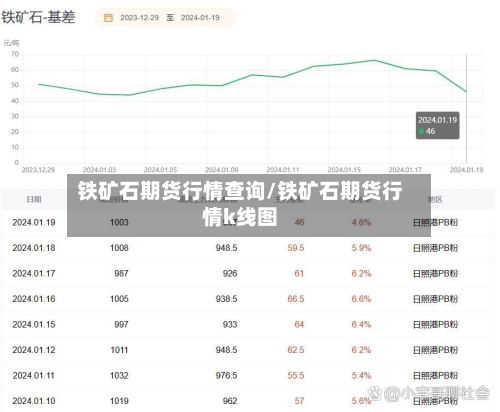500x412 pixels.
Task: Click spot price 1019 in the 2024.01.10 row
Action: pyautogui.click(x=119, y=401)
